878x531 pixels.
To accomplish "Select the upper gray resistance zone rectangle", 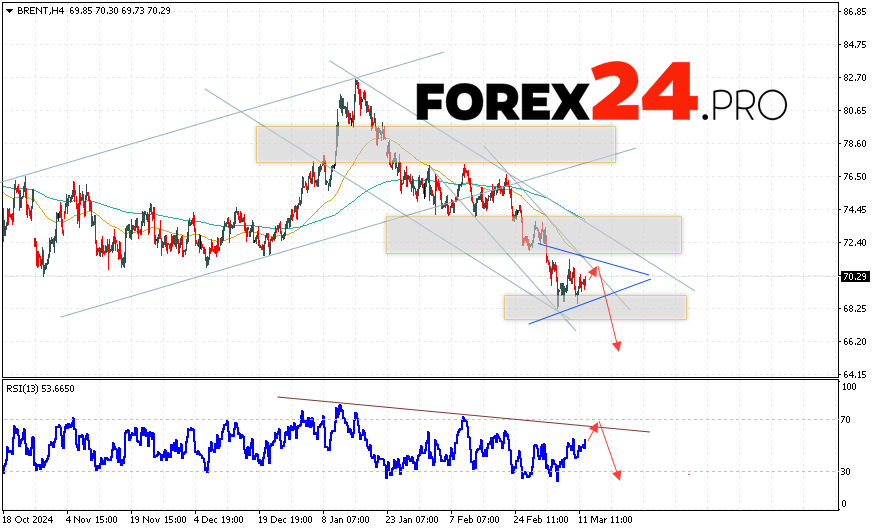I will point(435,144).
